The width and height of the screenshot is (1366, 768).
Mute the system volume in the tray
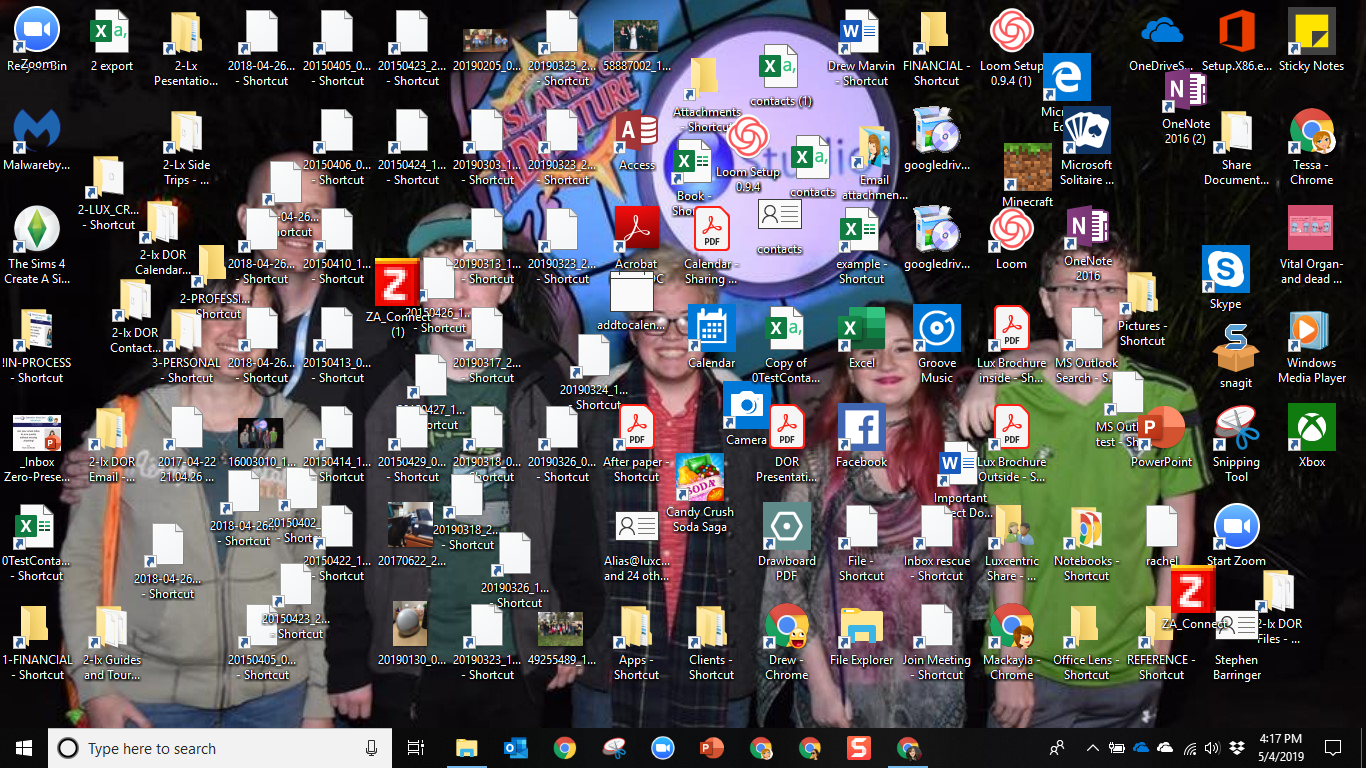click(x=1211, y=747)
